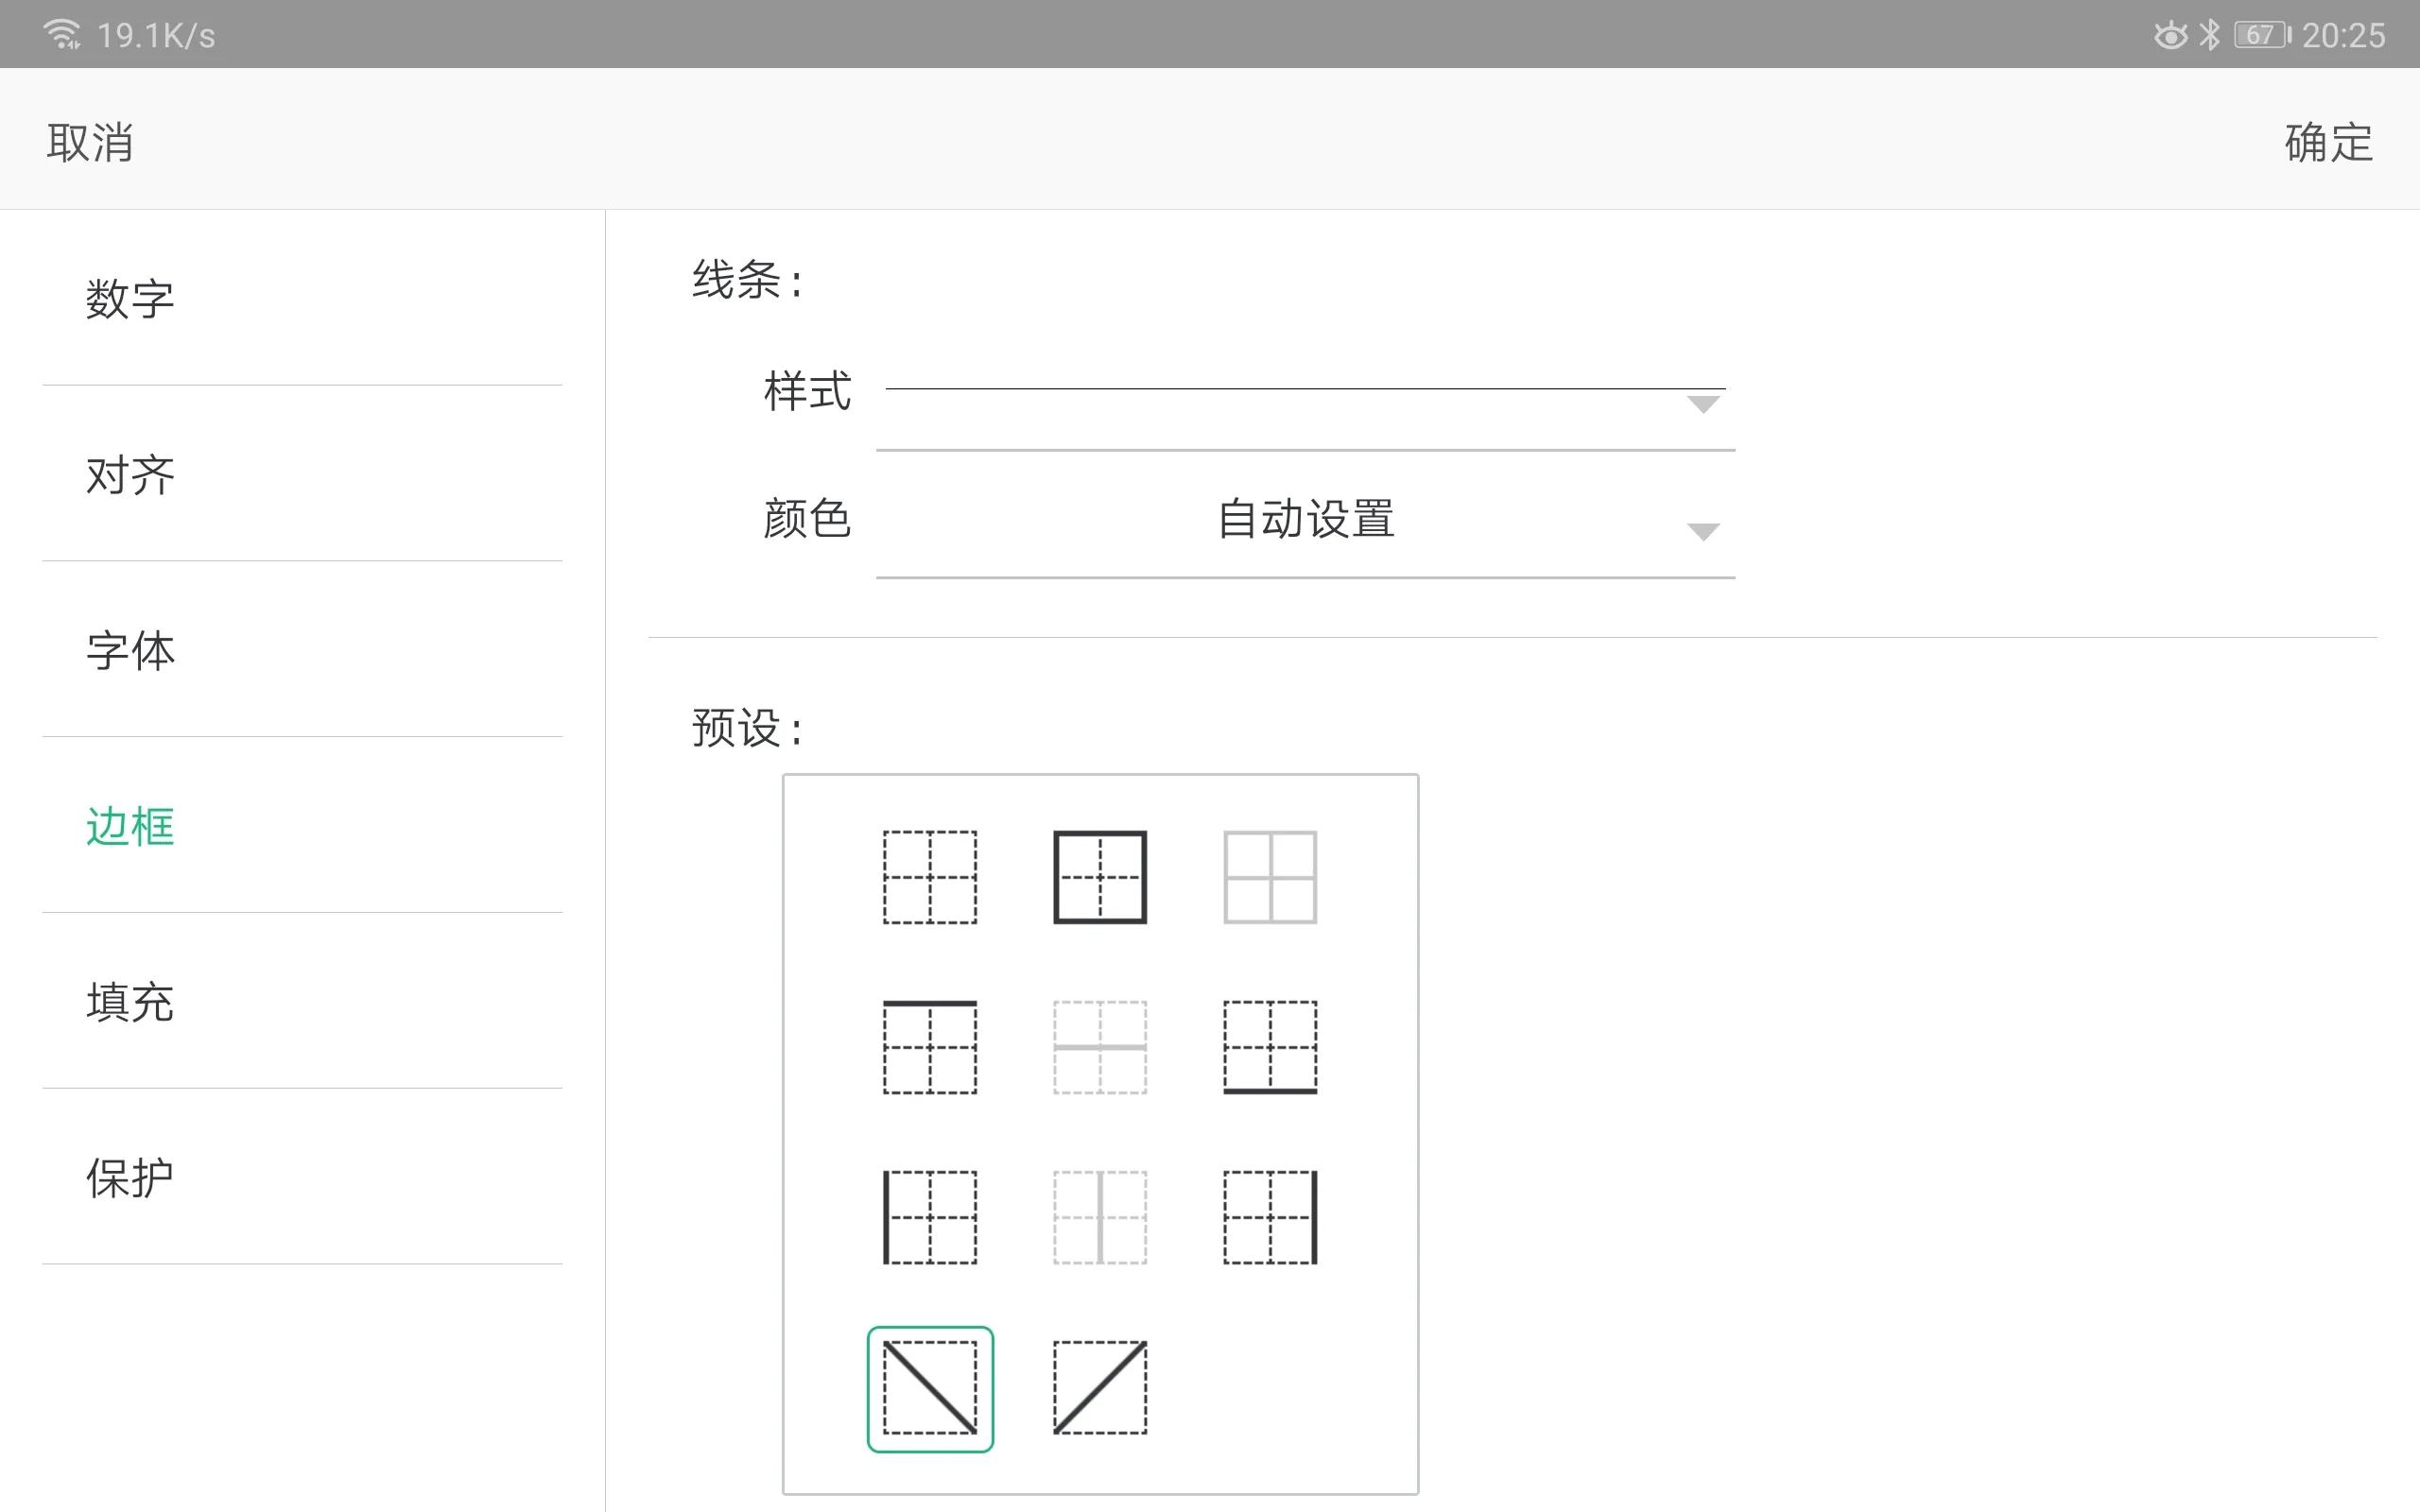Select the inner vertical border preset

point(1100,1218)
